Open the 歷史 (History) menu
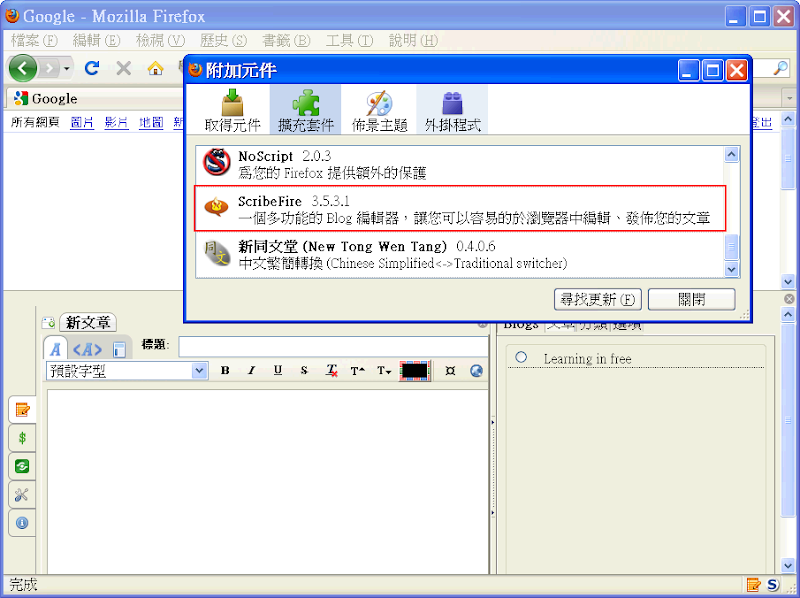Screen dimensions: 800x598 (223, 40)
